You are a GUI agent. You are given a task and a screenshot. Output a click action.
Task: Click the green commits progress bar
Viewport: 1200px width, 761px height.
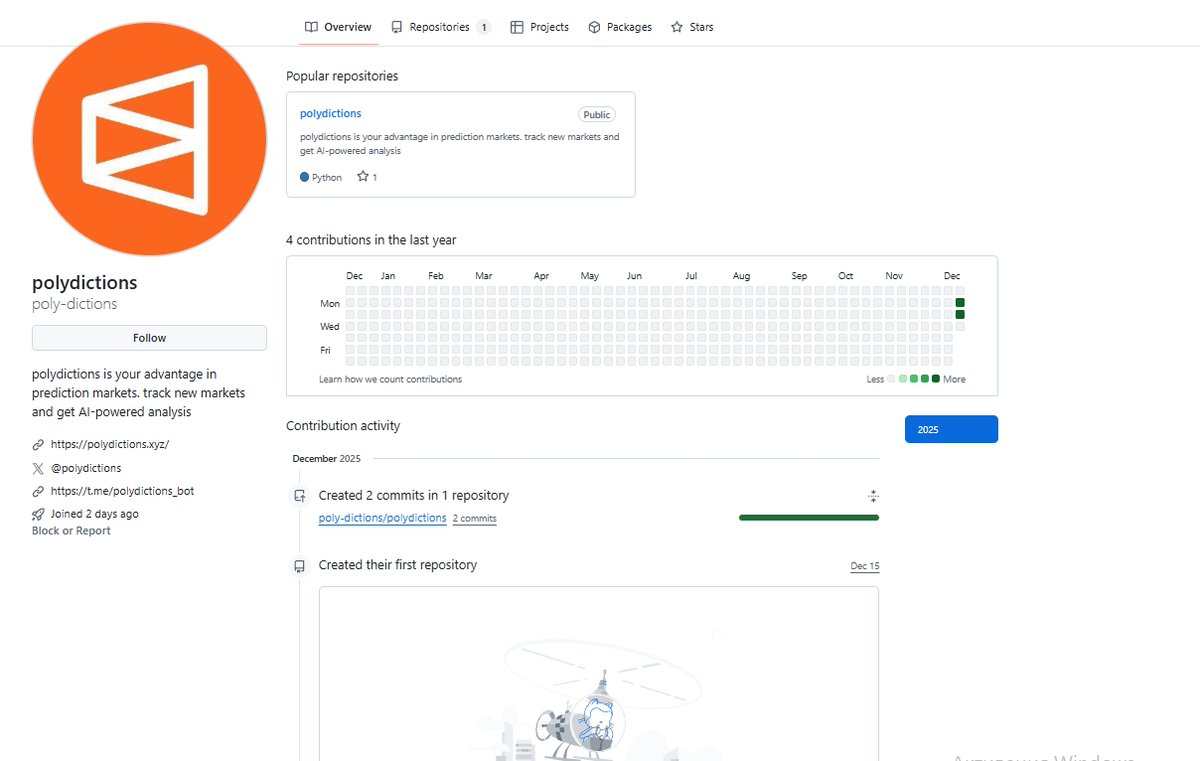point(809,518)
